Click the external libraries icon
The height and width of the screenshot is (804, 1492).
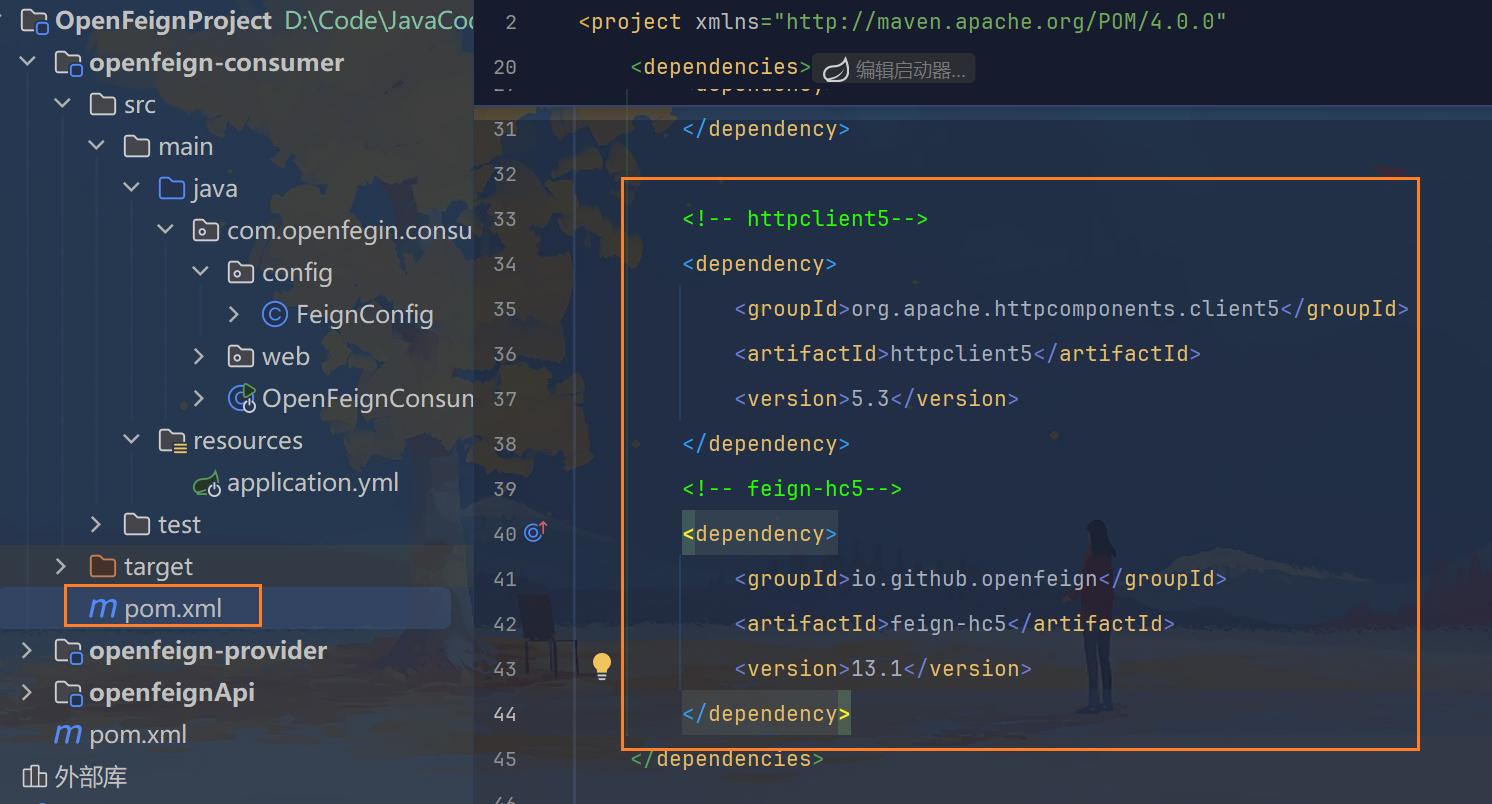(x=35, y=777)
